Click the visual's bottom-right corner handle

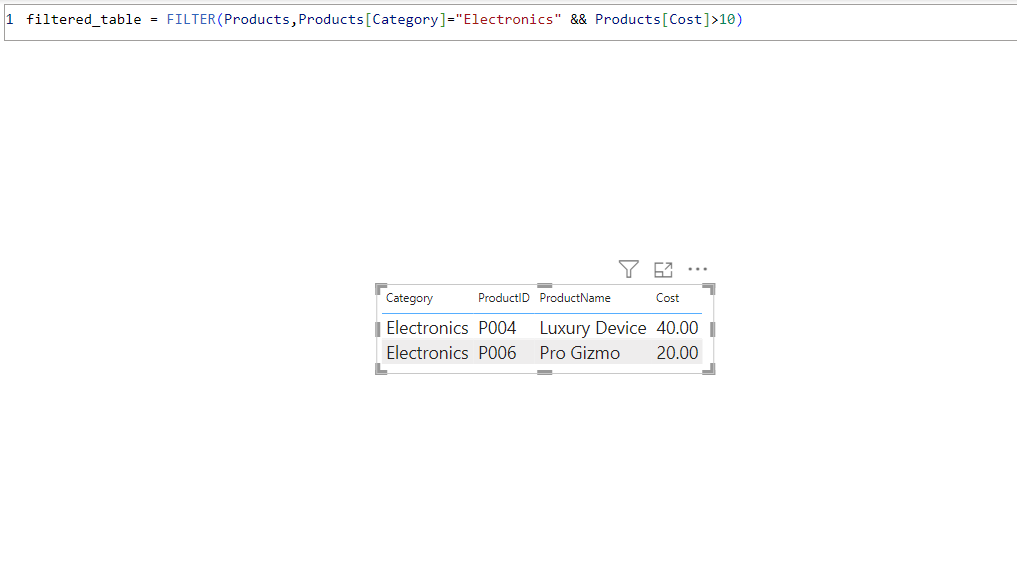point(710,369)
